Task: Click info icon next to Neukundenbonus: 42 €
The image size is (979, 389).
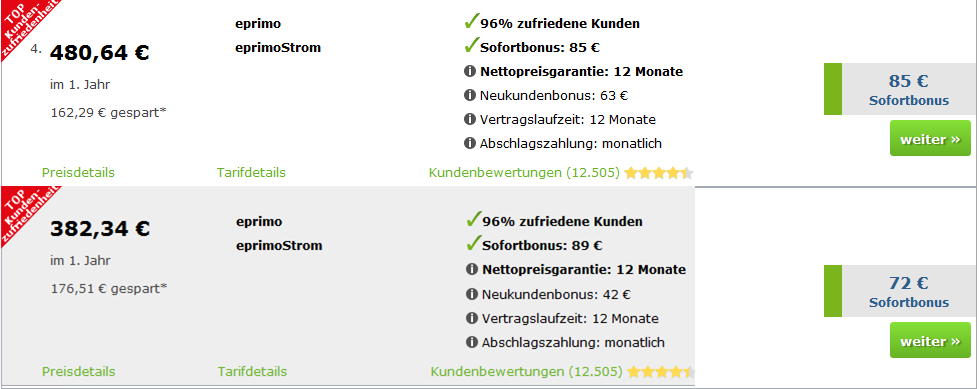Action: (472, 294)
